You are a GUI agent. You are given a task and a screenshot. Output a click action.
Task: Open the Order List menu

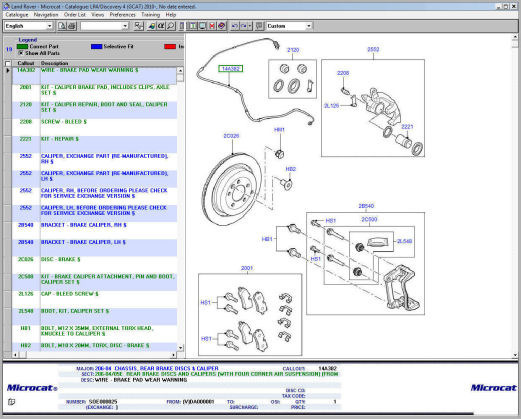coord(75,15)
